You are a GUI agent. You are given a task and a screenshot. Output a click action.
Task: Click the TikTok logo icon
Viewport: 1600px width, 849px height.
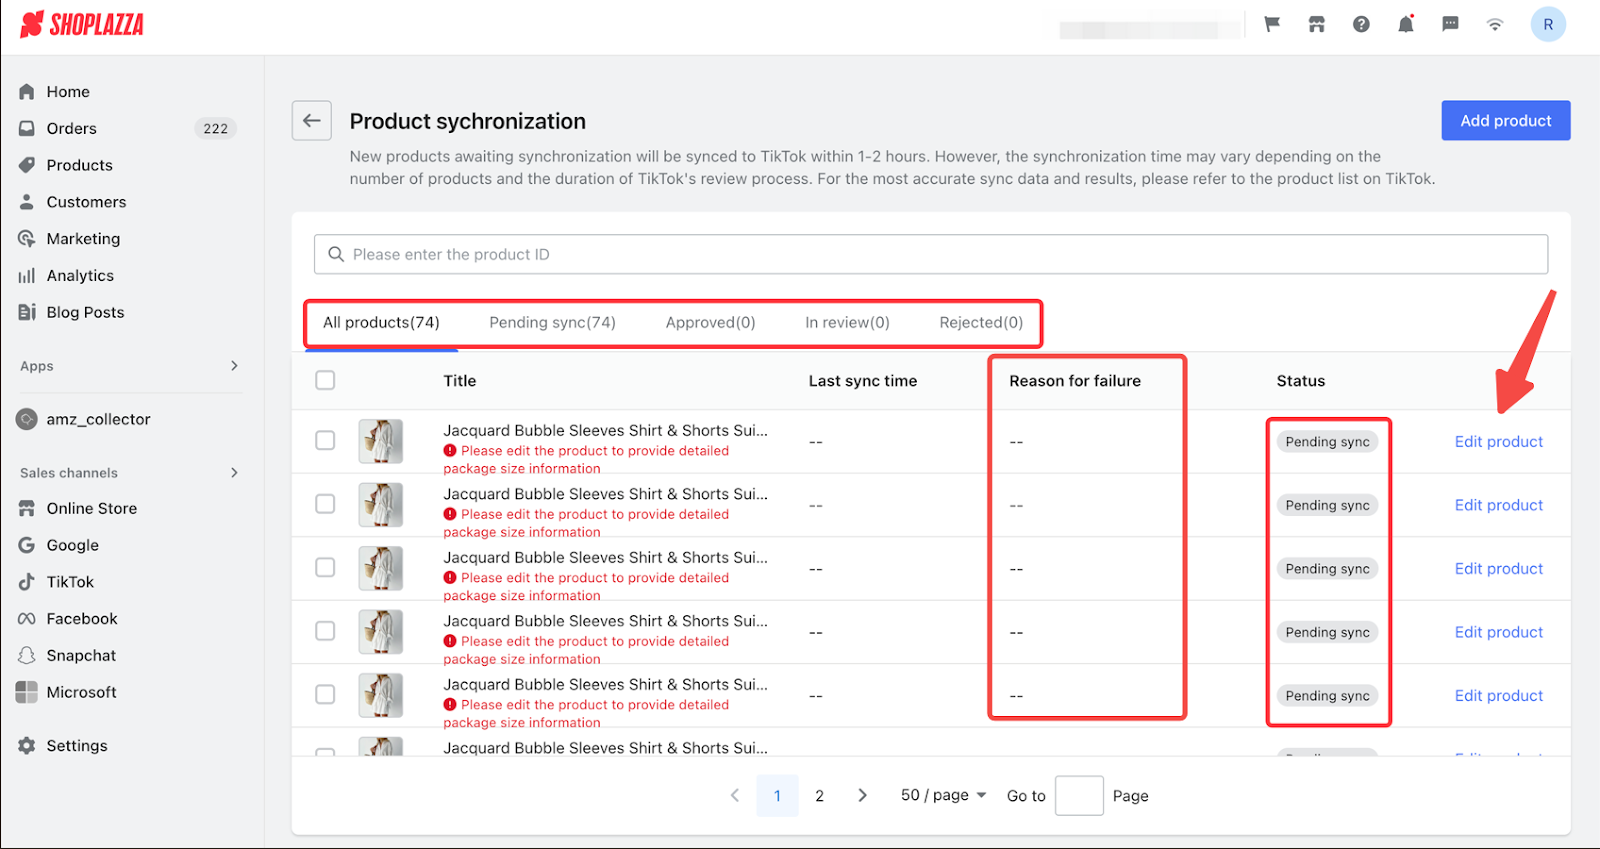[27, 582]
